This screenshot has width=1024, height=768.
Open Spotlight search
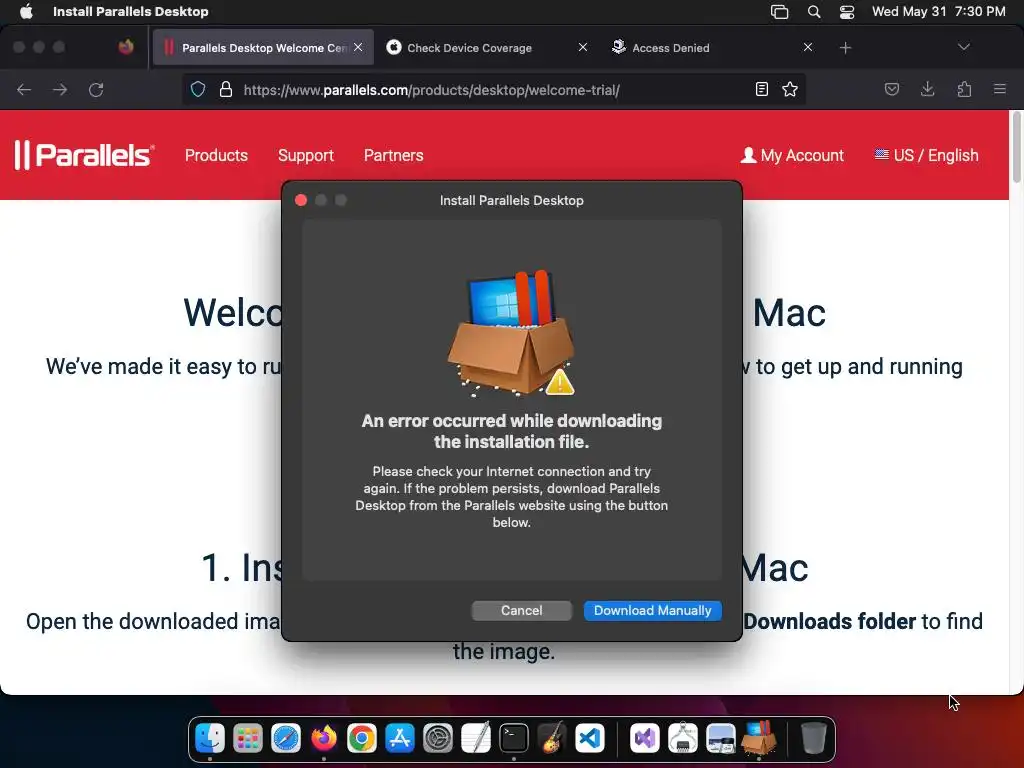[814, 11]
